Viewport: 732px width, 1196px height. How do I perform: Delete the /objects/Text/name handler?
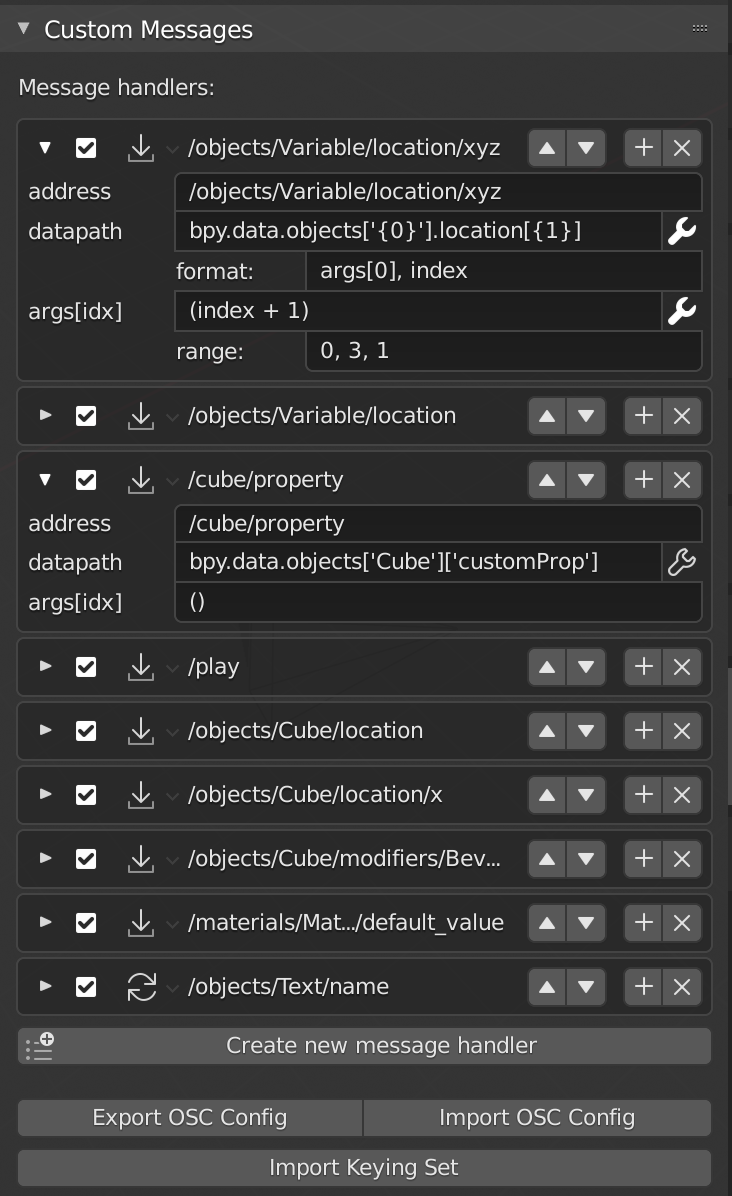(x=682, y=987)
